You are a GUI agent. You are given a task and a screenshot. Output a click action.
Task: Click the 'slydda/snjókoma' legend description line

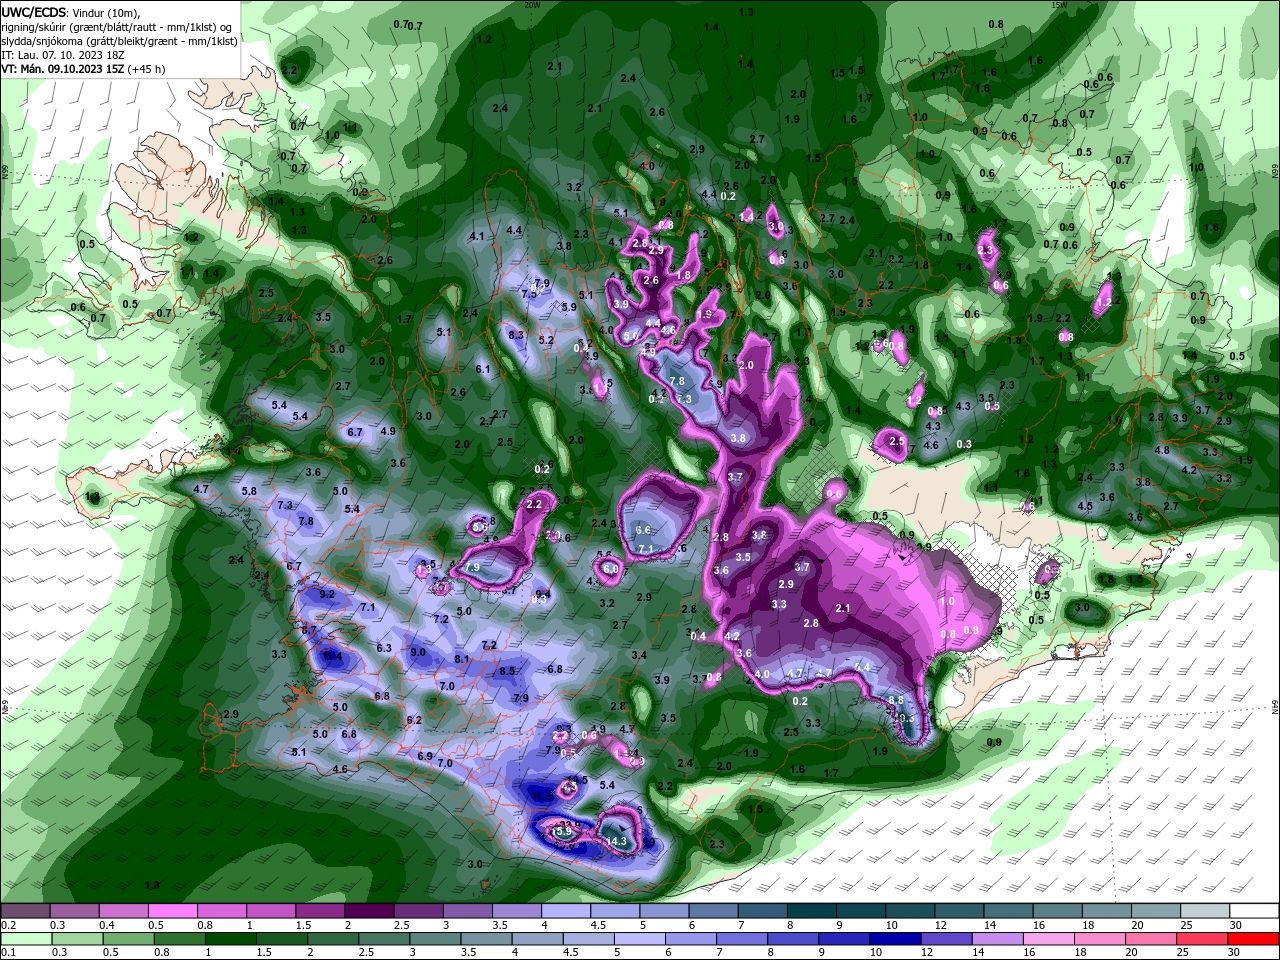click(x=119, y=41)
